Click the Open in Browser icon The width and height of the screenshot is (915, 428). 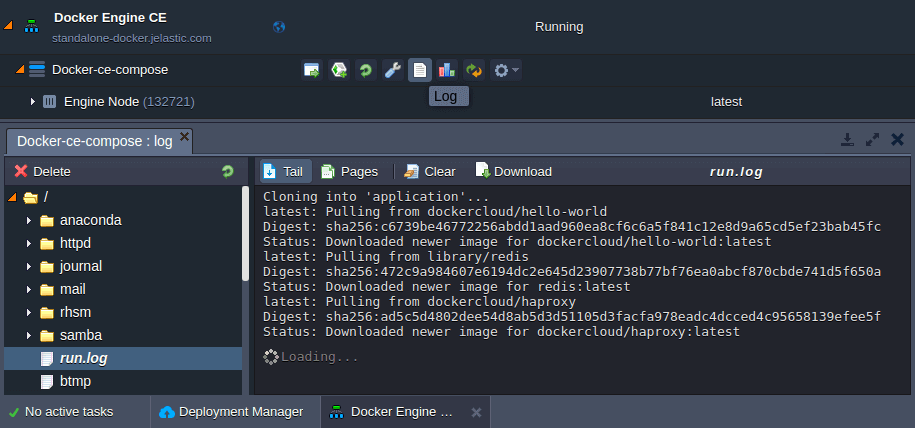coord(312,70)
